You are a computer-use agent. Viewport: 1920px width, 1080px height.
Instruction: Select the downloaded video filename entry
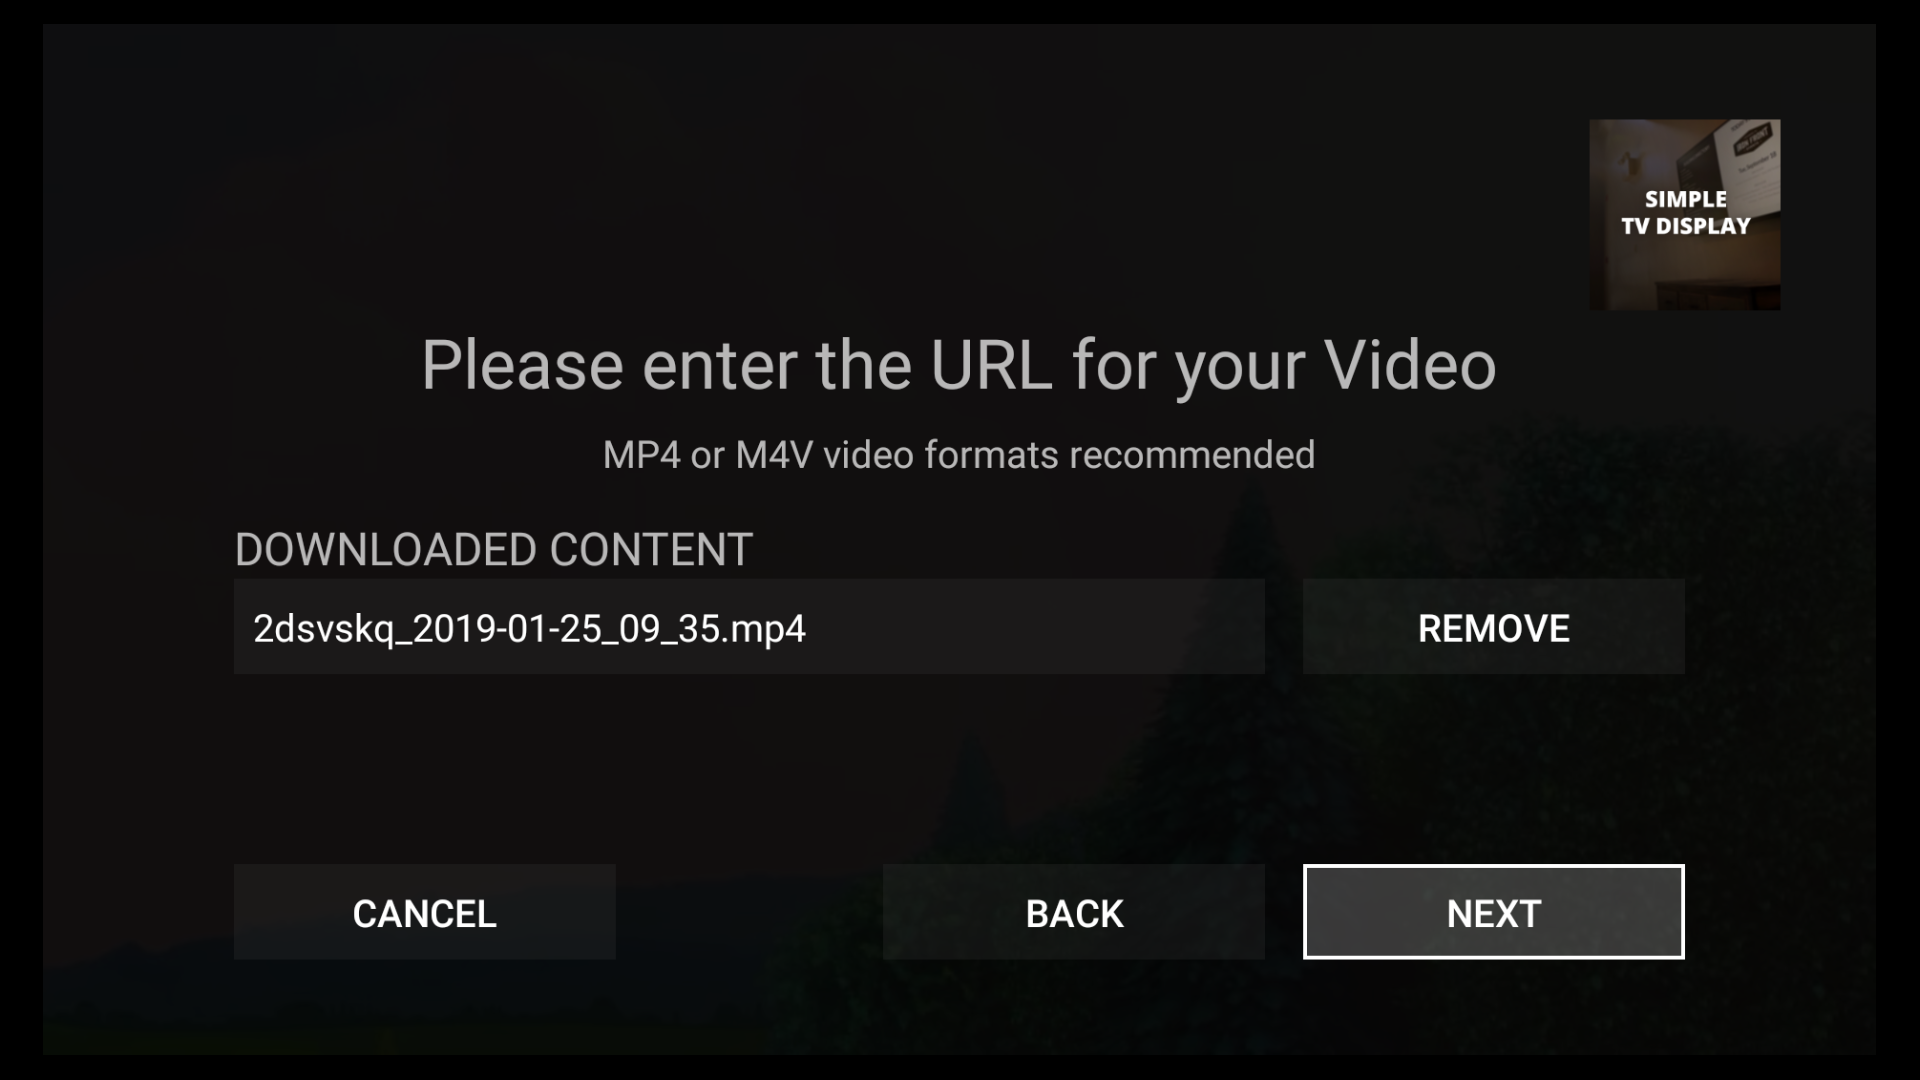[x=529, y=629]
